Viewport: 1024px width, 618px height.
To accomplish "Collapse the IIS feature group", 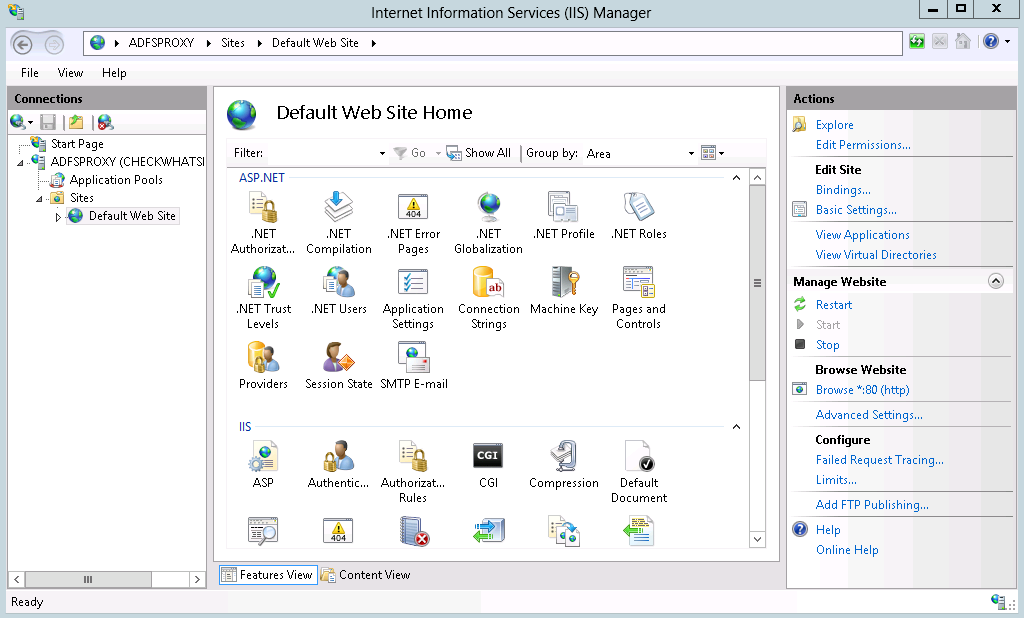I will (x=736, y=427).
